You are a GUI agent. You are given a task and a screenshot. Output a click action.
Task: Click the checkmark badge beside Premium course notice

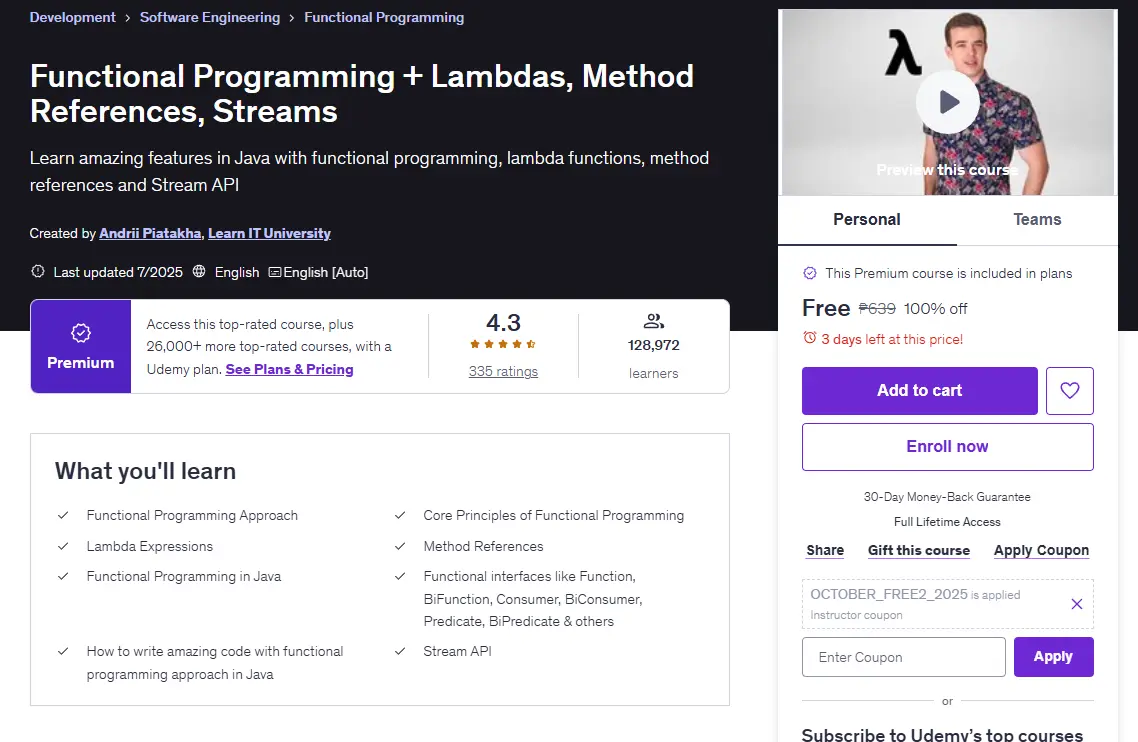[x=810, y=273]
